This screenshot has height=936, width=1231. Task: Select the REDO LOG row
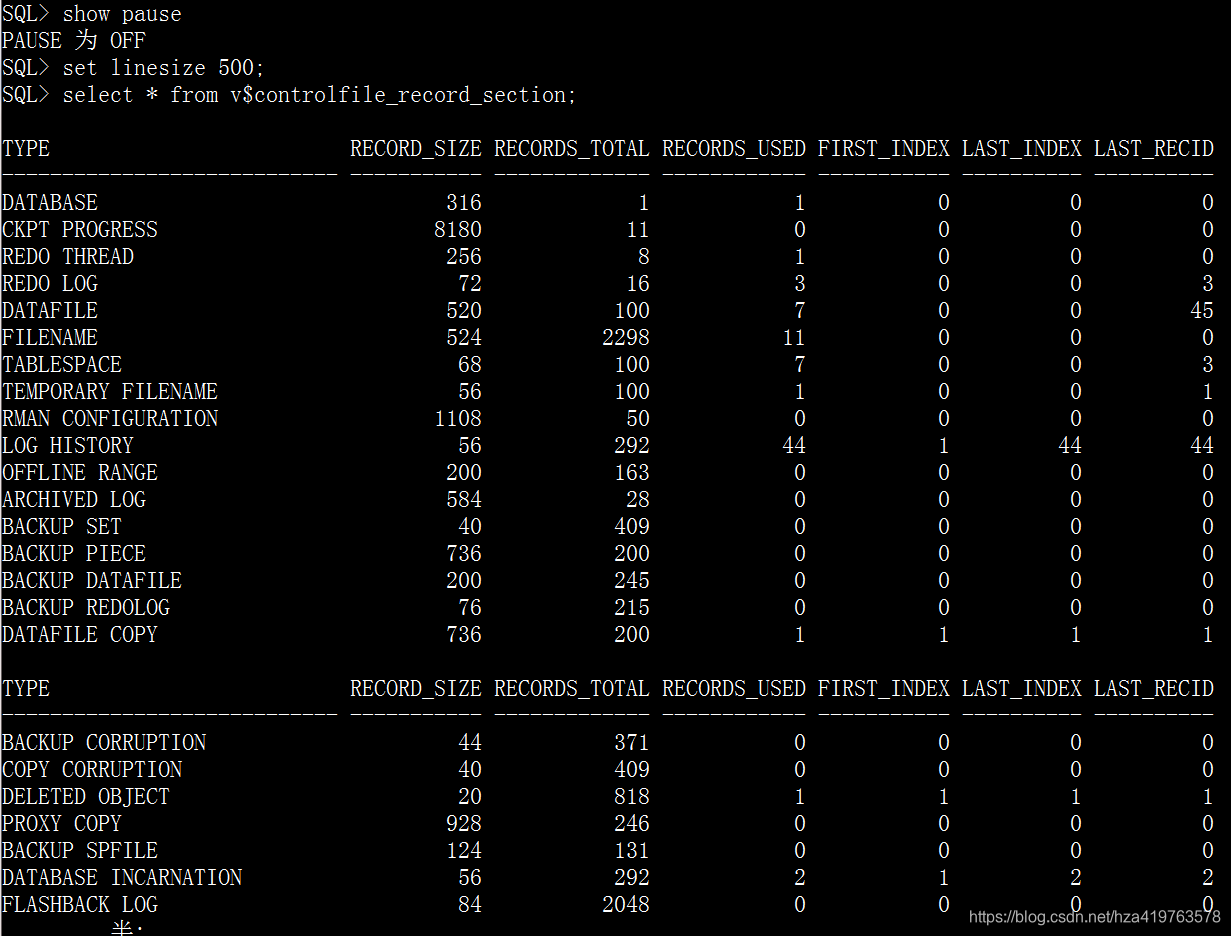coord(50,283)
